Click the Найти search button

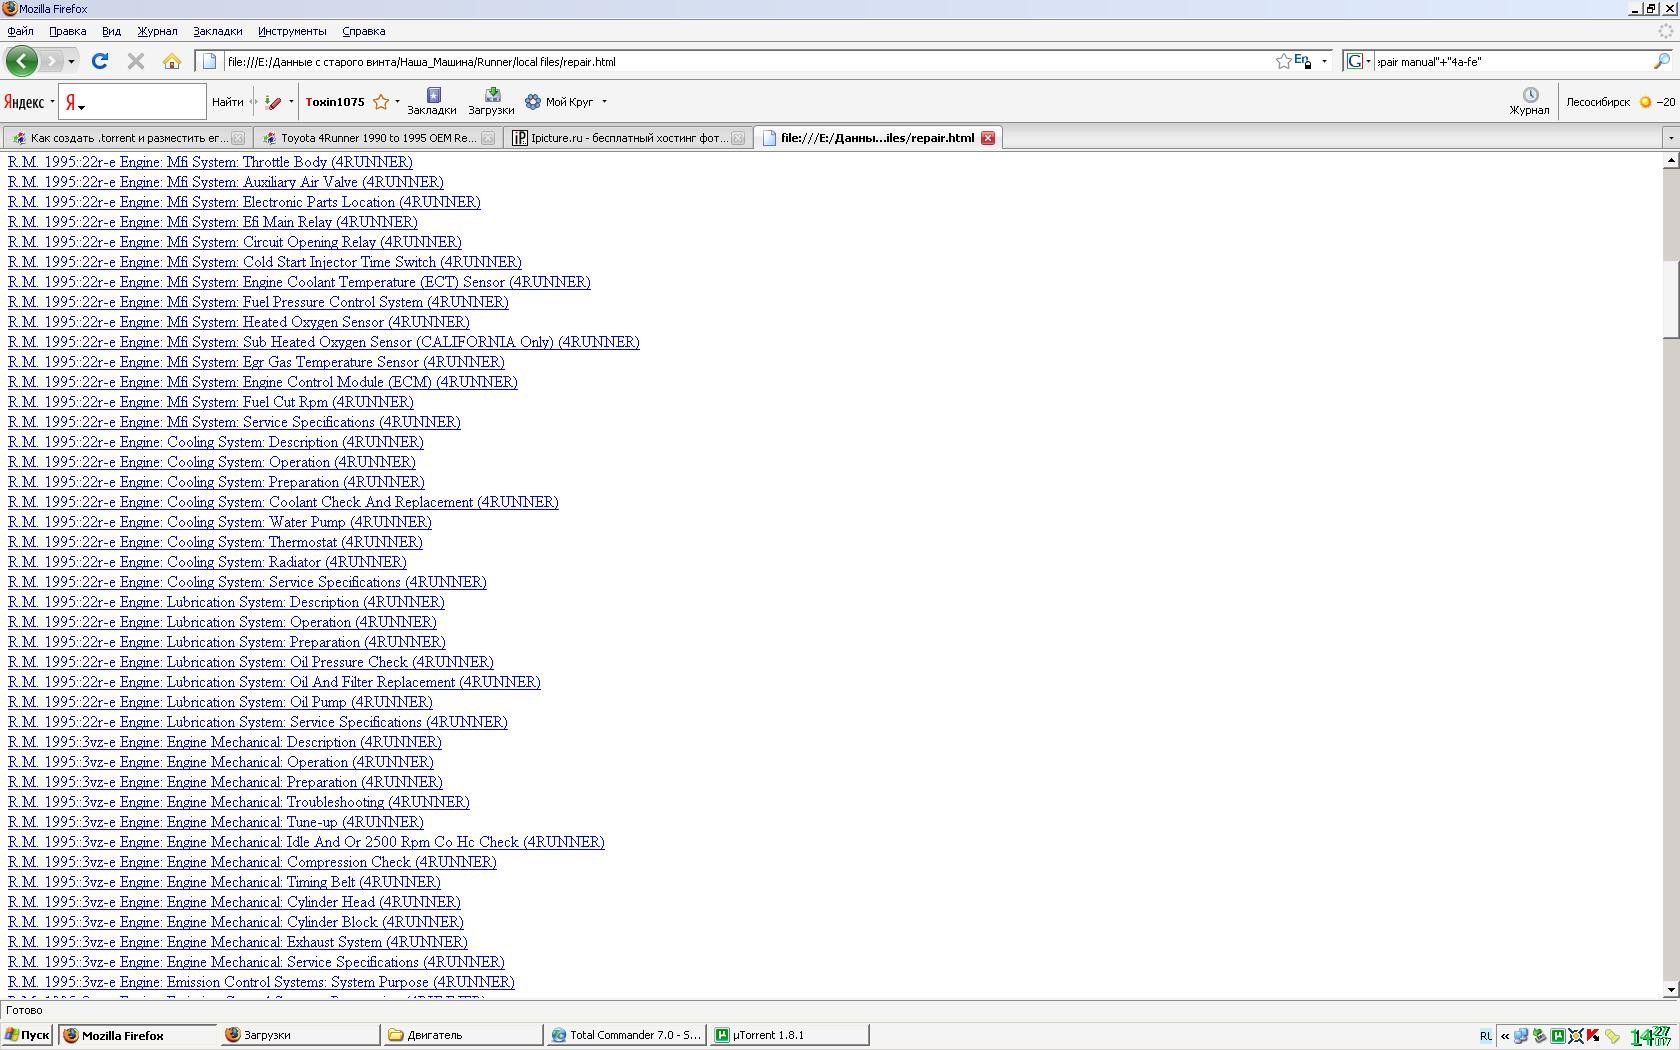coord(228,101)
